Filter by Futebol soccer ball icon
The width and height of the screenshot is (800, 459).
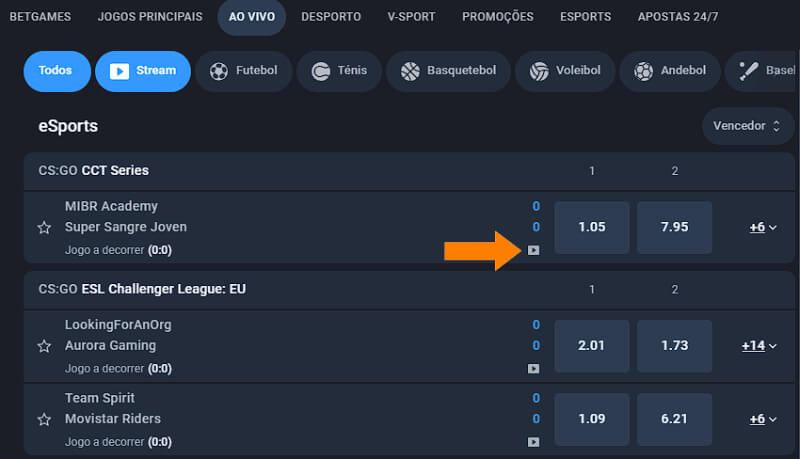219,71
